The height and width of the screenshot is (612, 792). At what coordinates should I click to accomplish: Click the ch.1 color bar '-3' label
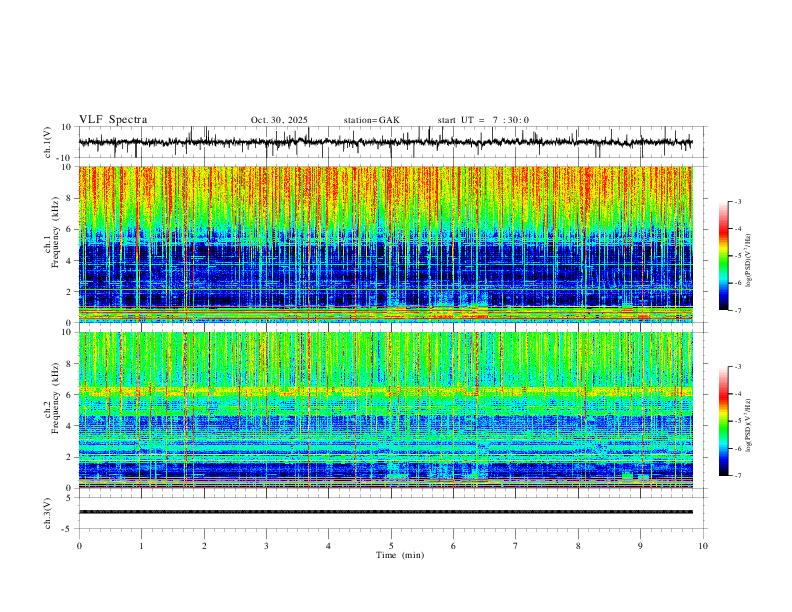(738, 201)
